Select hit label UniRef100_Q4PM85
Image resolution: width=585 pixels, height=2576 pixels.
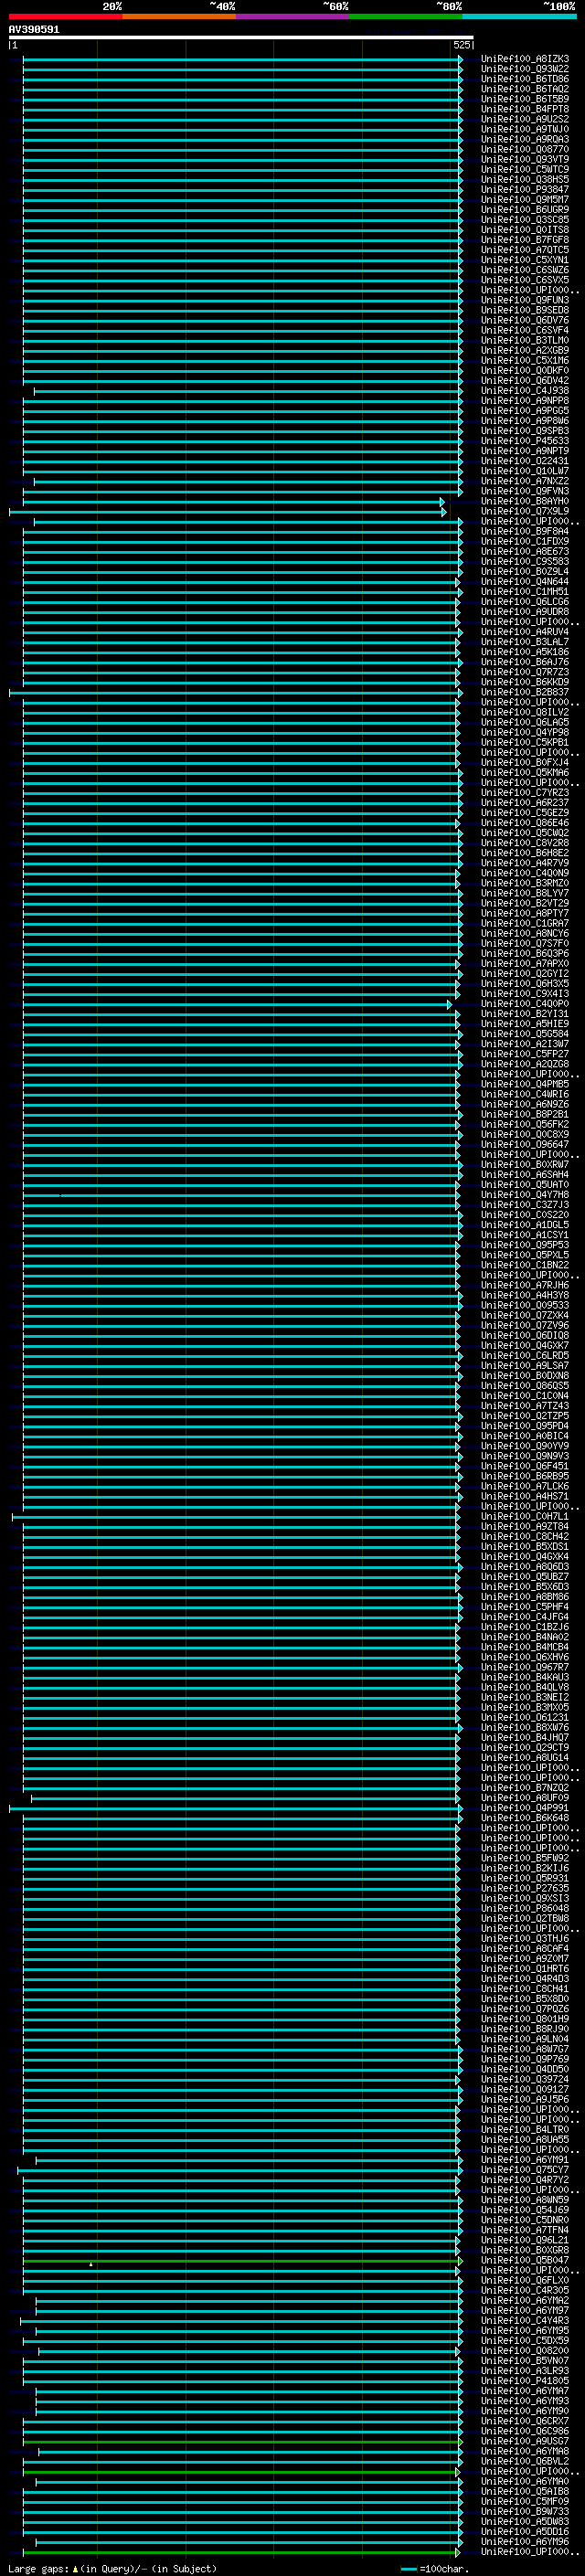pyautogui.click(x=525, y=1085)
